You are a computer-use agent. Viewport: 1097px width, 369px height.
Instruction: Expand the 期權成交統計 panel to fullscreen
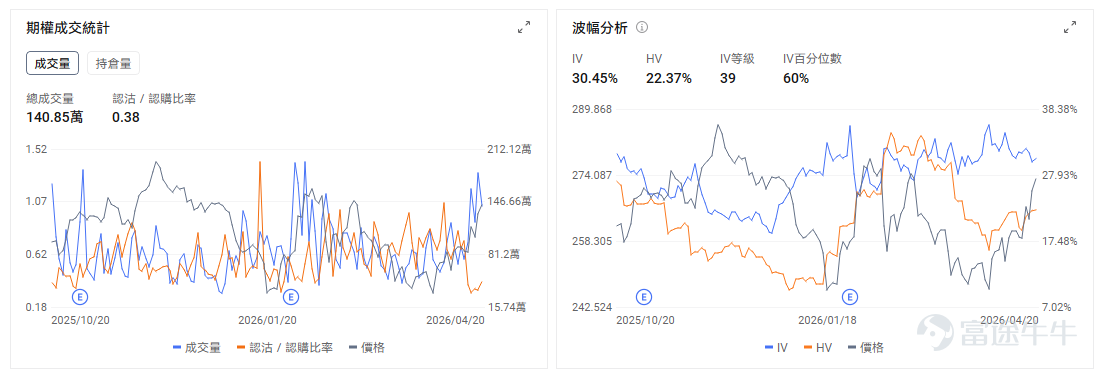click(x=523, y=27)
